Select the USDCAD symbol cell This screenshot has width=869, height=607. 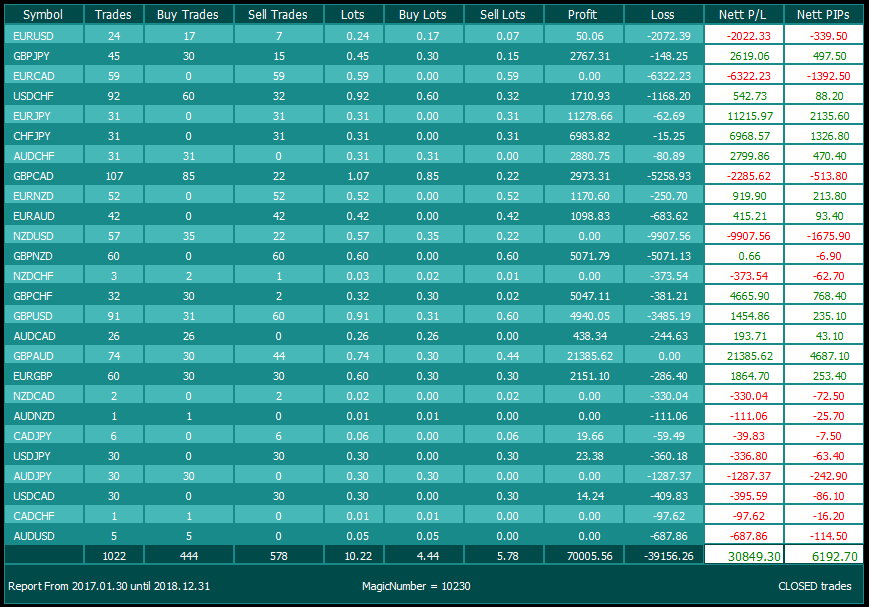point(44,496)
